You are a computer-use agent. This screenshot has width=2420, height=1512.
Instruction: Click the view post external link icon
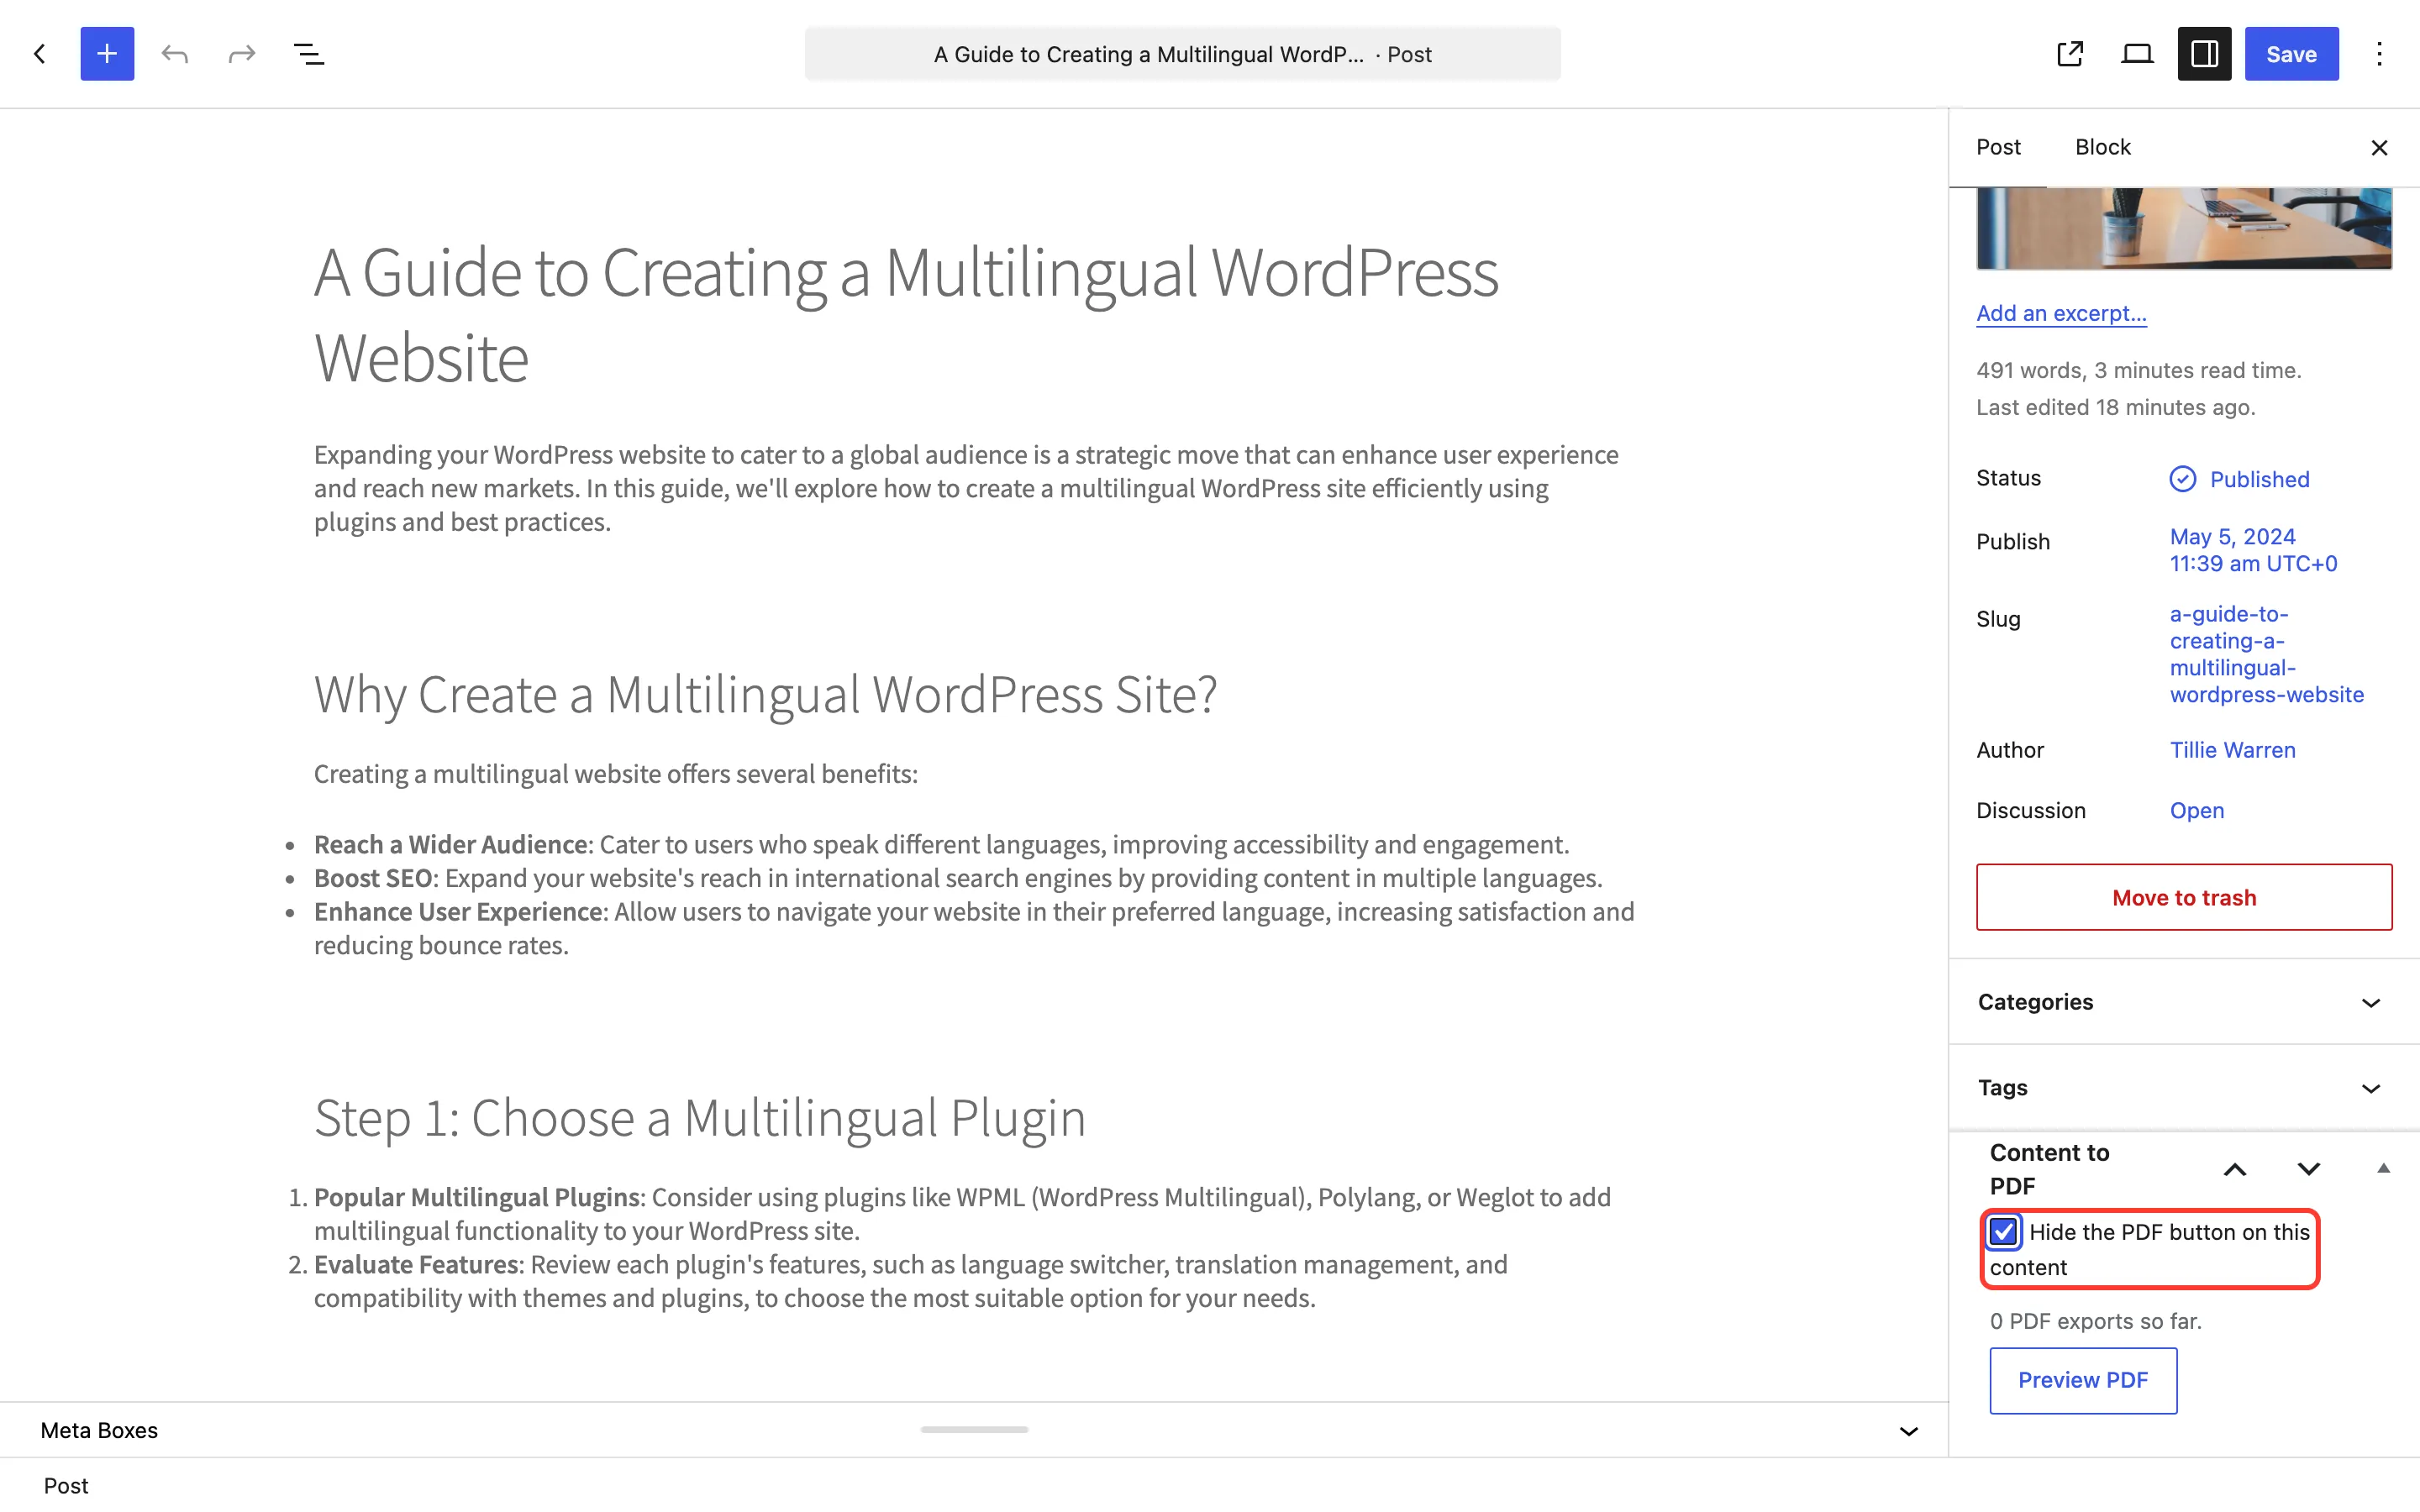point(2070,54)
